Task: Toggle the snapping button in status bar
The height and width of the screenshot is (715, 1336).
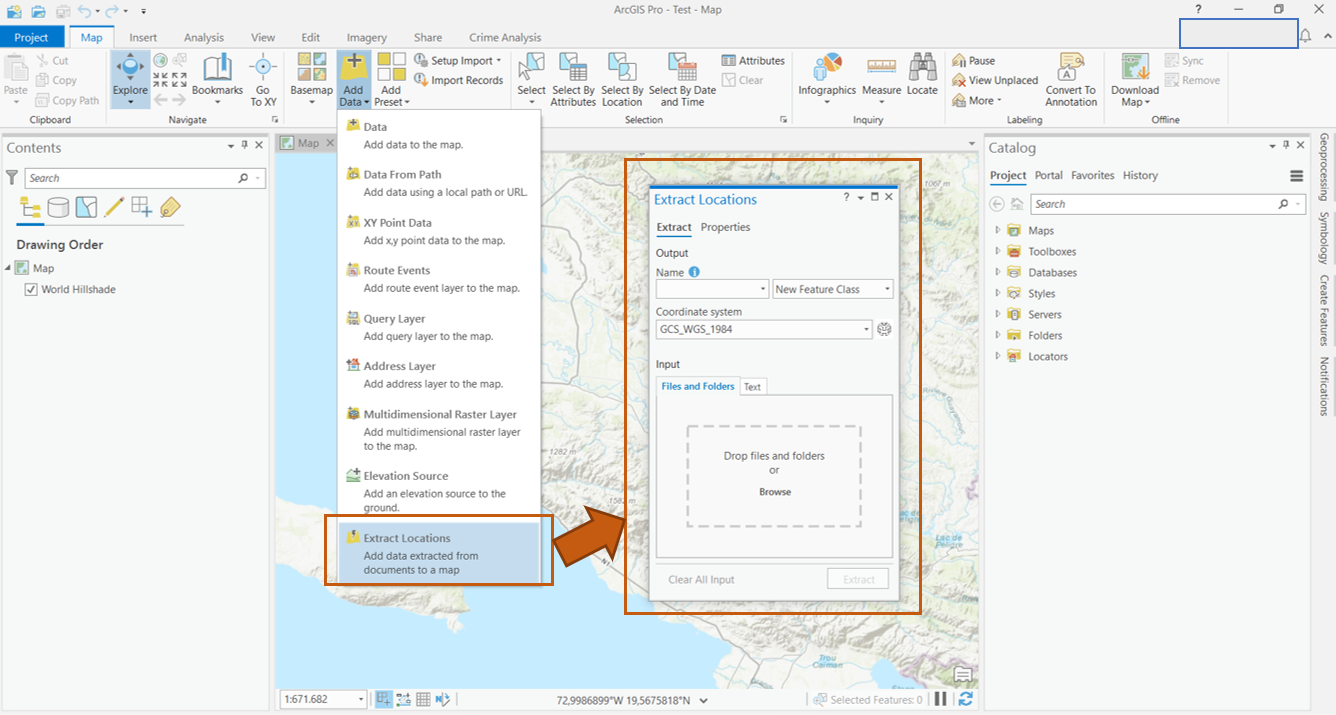Action: coord(384,700)
